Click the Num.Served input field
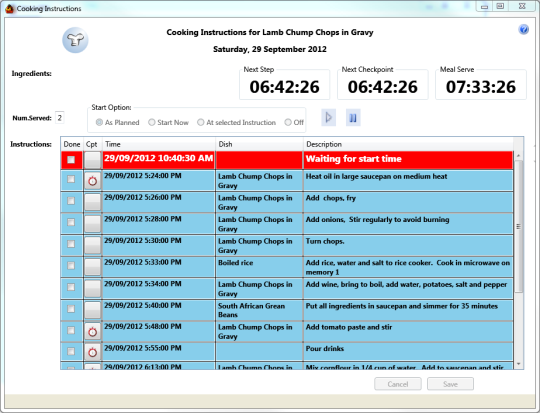The image size is (540, 413). [x=60, y=118]
